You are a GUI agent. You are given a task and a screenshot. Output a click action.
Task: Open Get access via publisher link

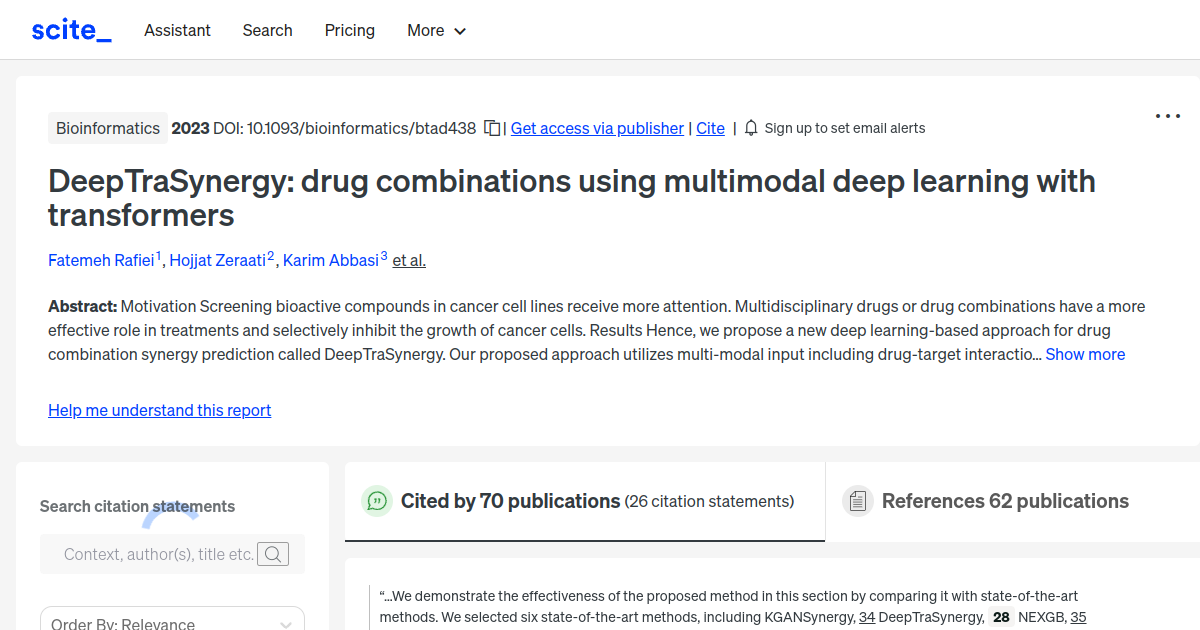point(596,128)
